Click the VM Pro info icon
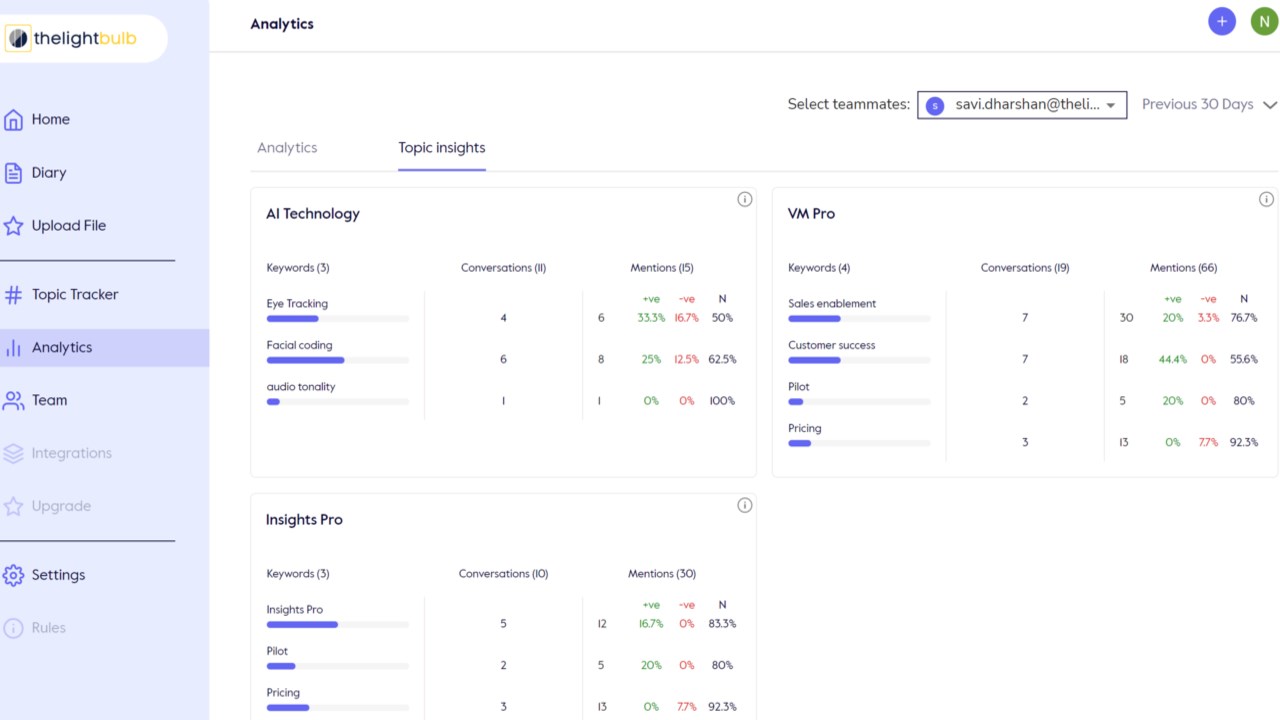 coord(1266,199)
